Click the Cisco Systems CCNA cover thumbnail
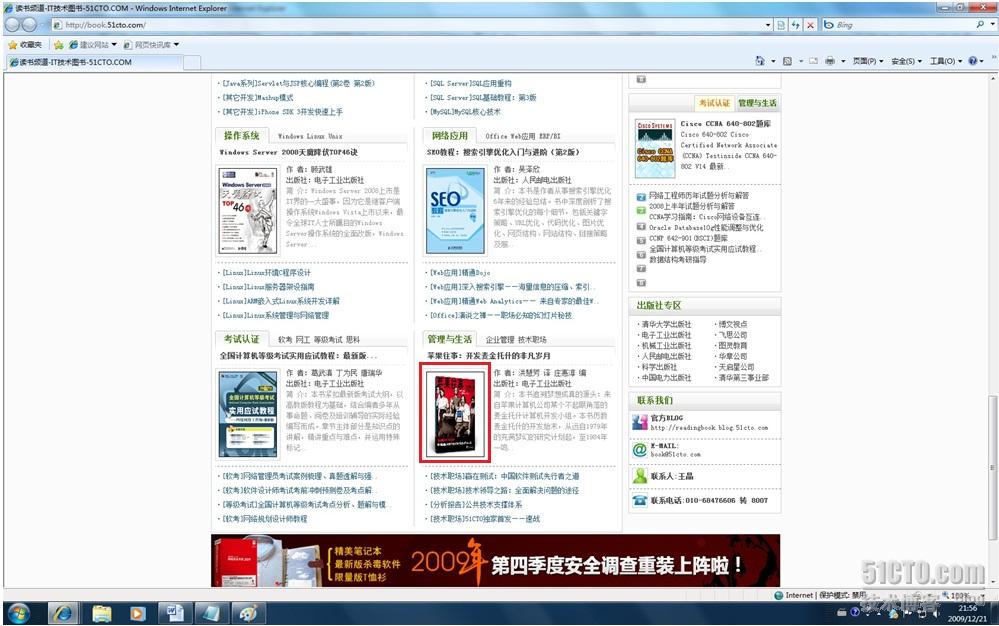This screenshot has height=626, width=999. tap(654, 149)
